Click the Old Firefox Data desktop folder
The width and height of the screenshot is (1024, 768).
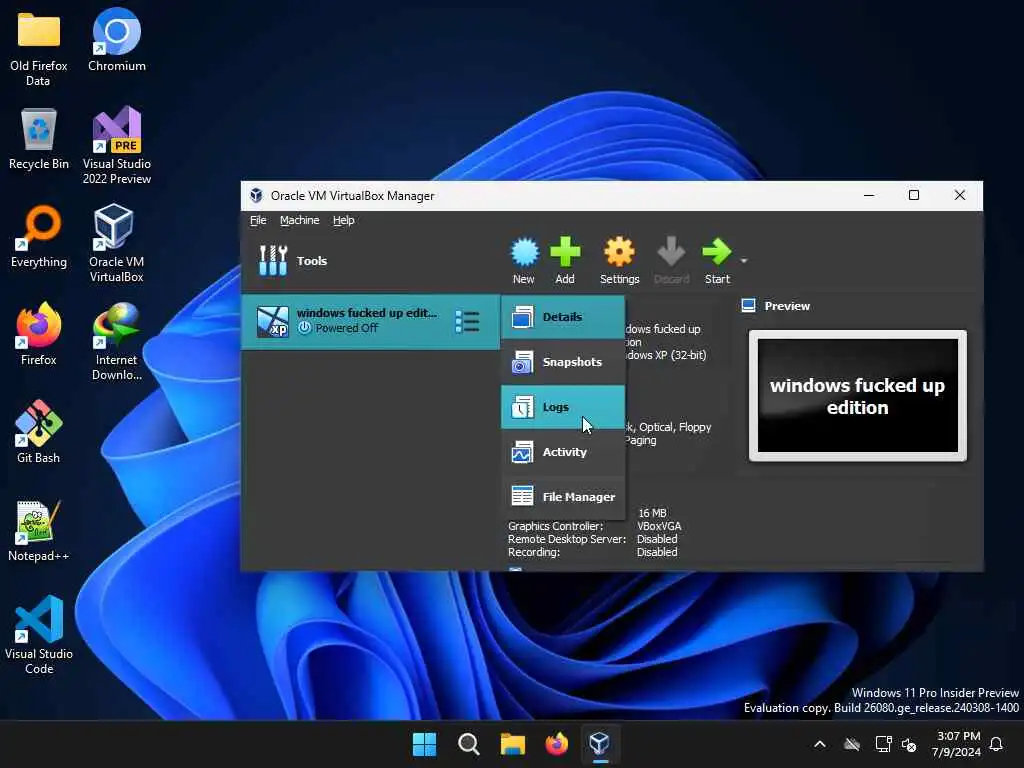point(39,48)
